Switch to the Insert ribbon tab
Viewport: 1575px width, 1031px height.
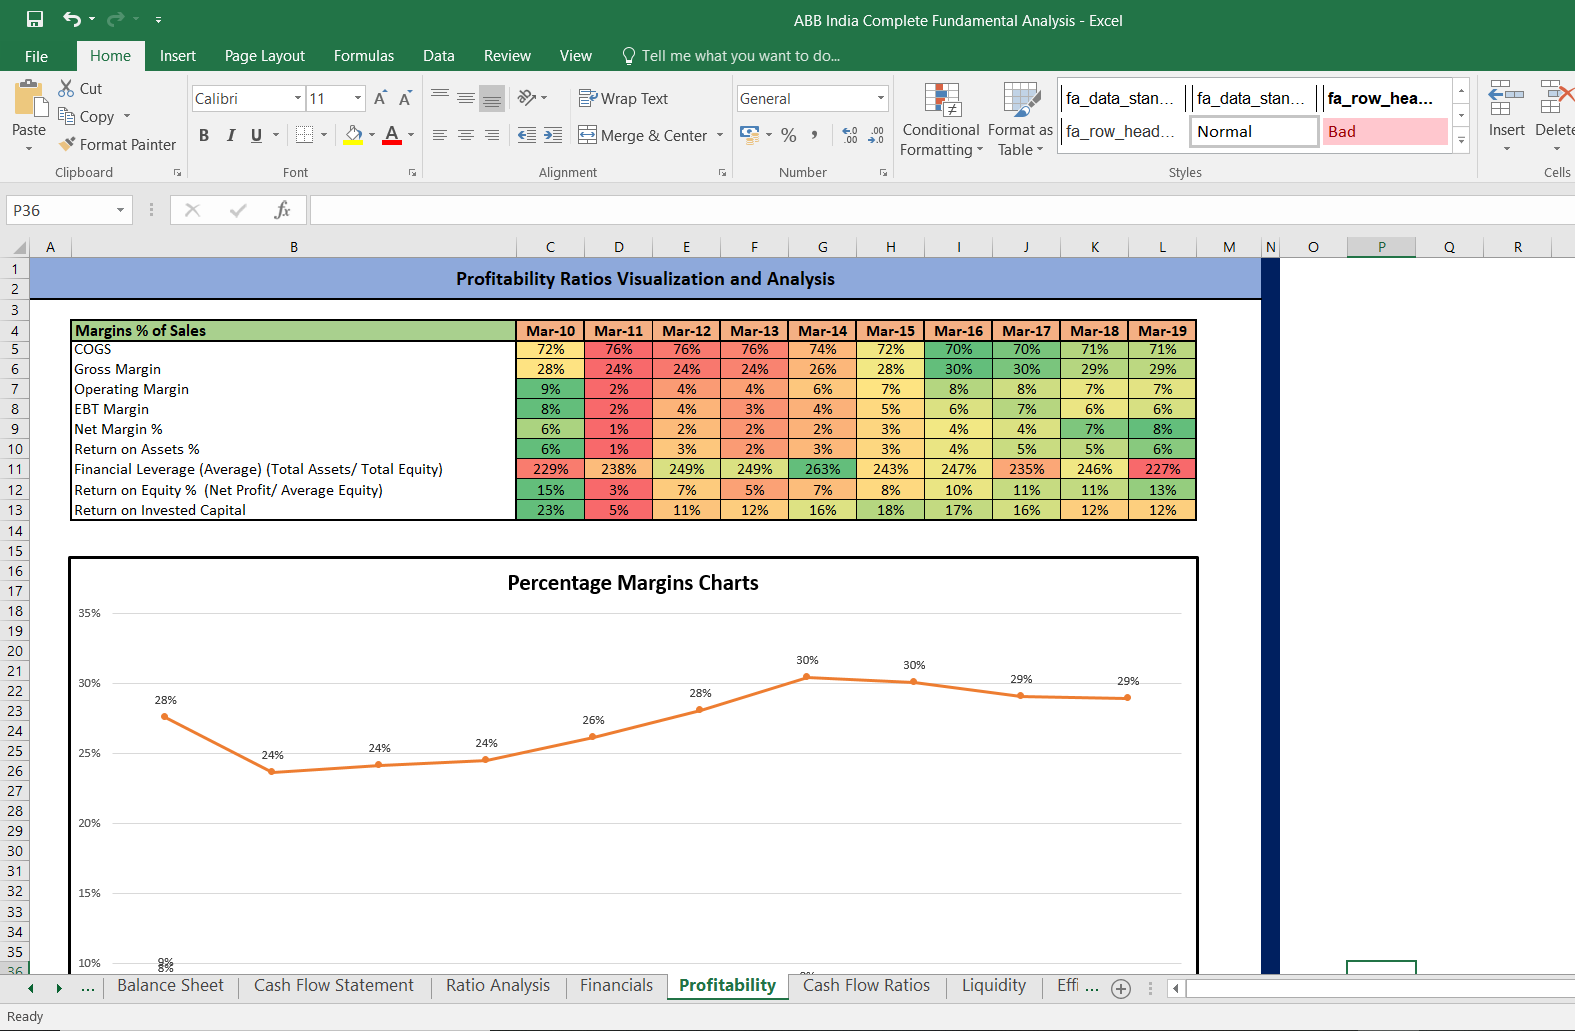178,56
